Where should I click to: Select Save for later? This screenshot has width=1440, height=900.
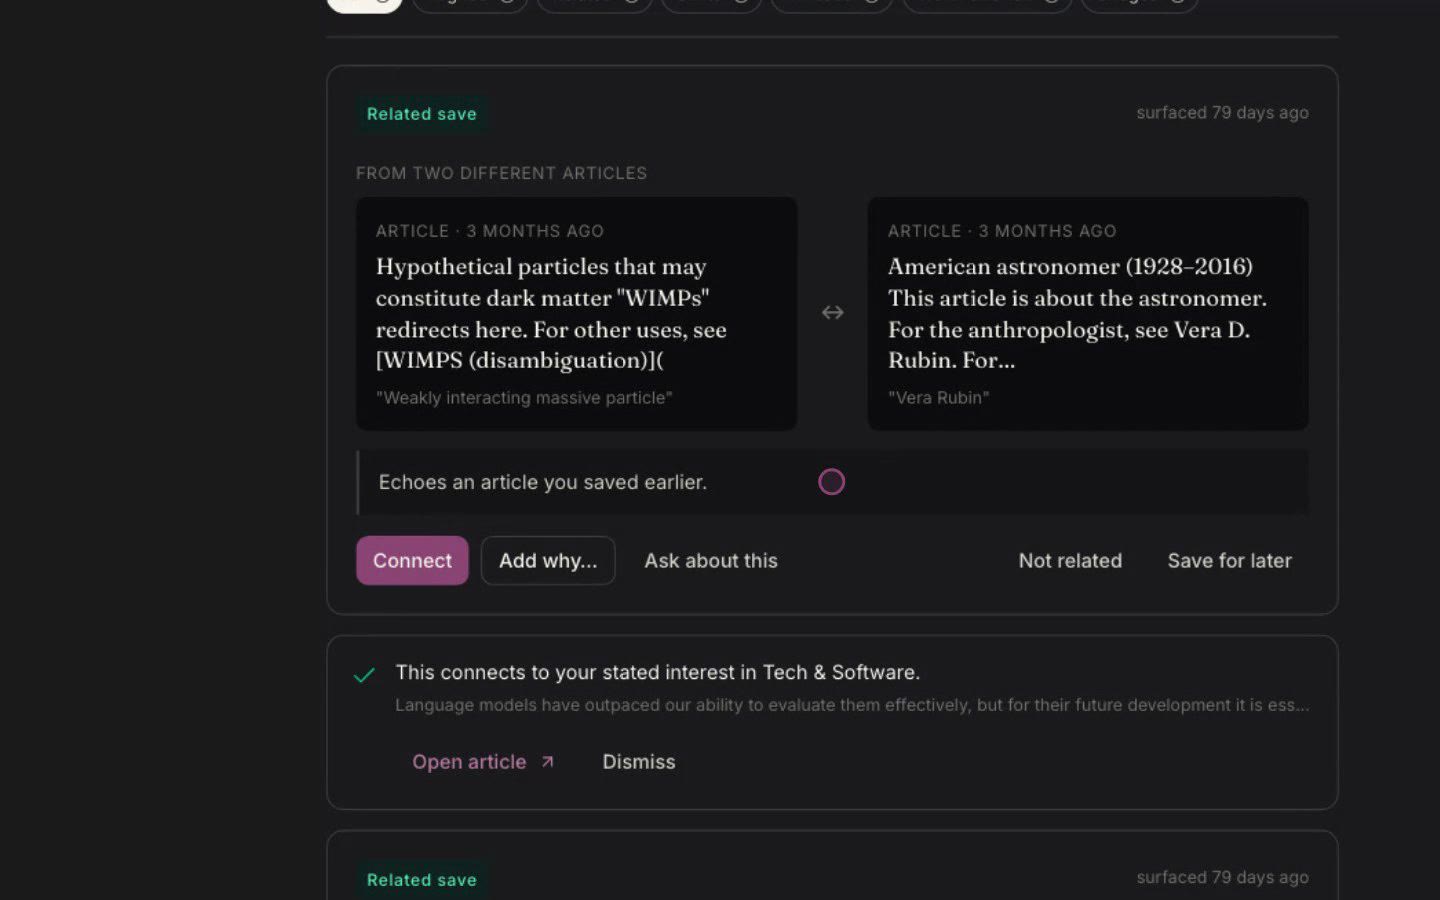coord(1229,561)
